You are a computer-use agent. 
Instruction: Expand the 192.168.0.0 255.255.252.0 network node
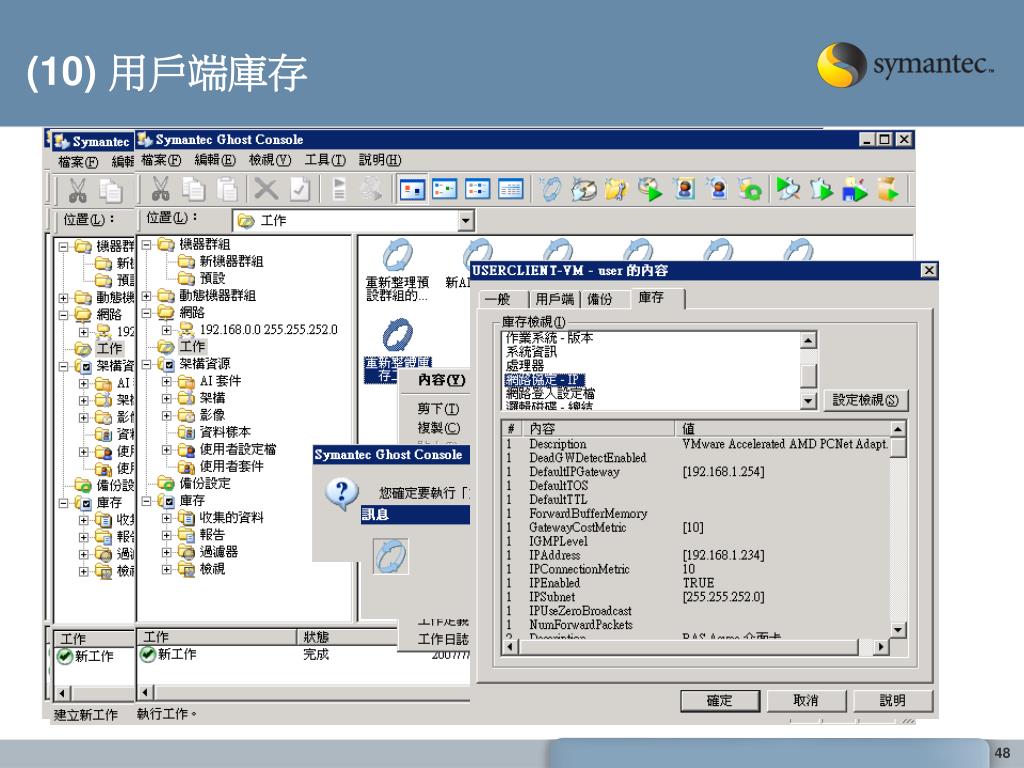tap(167, 330)
